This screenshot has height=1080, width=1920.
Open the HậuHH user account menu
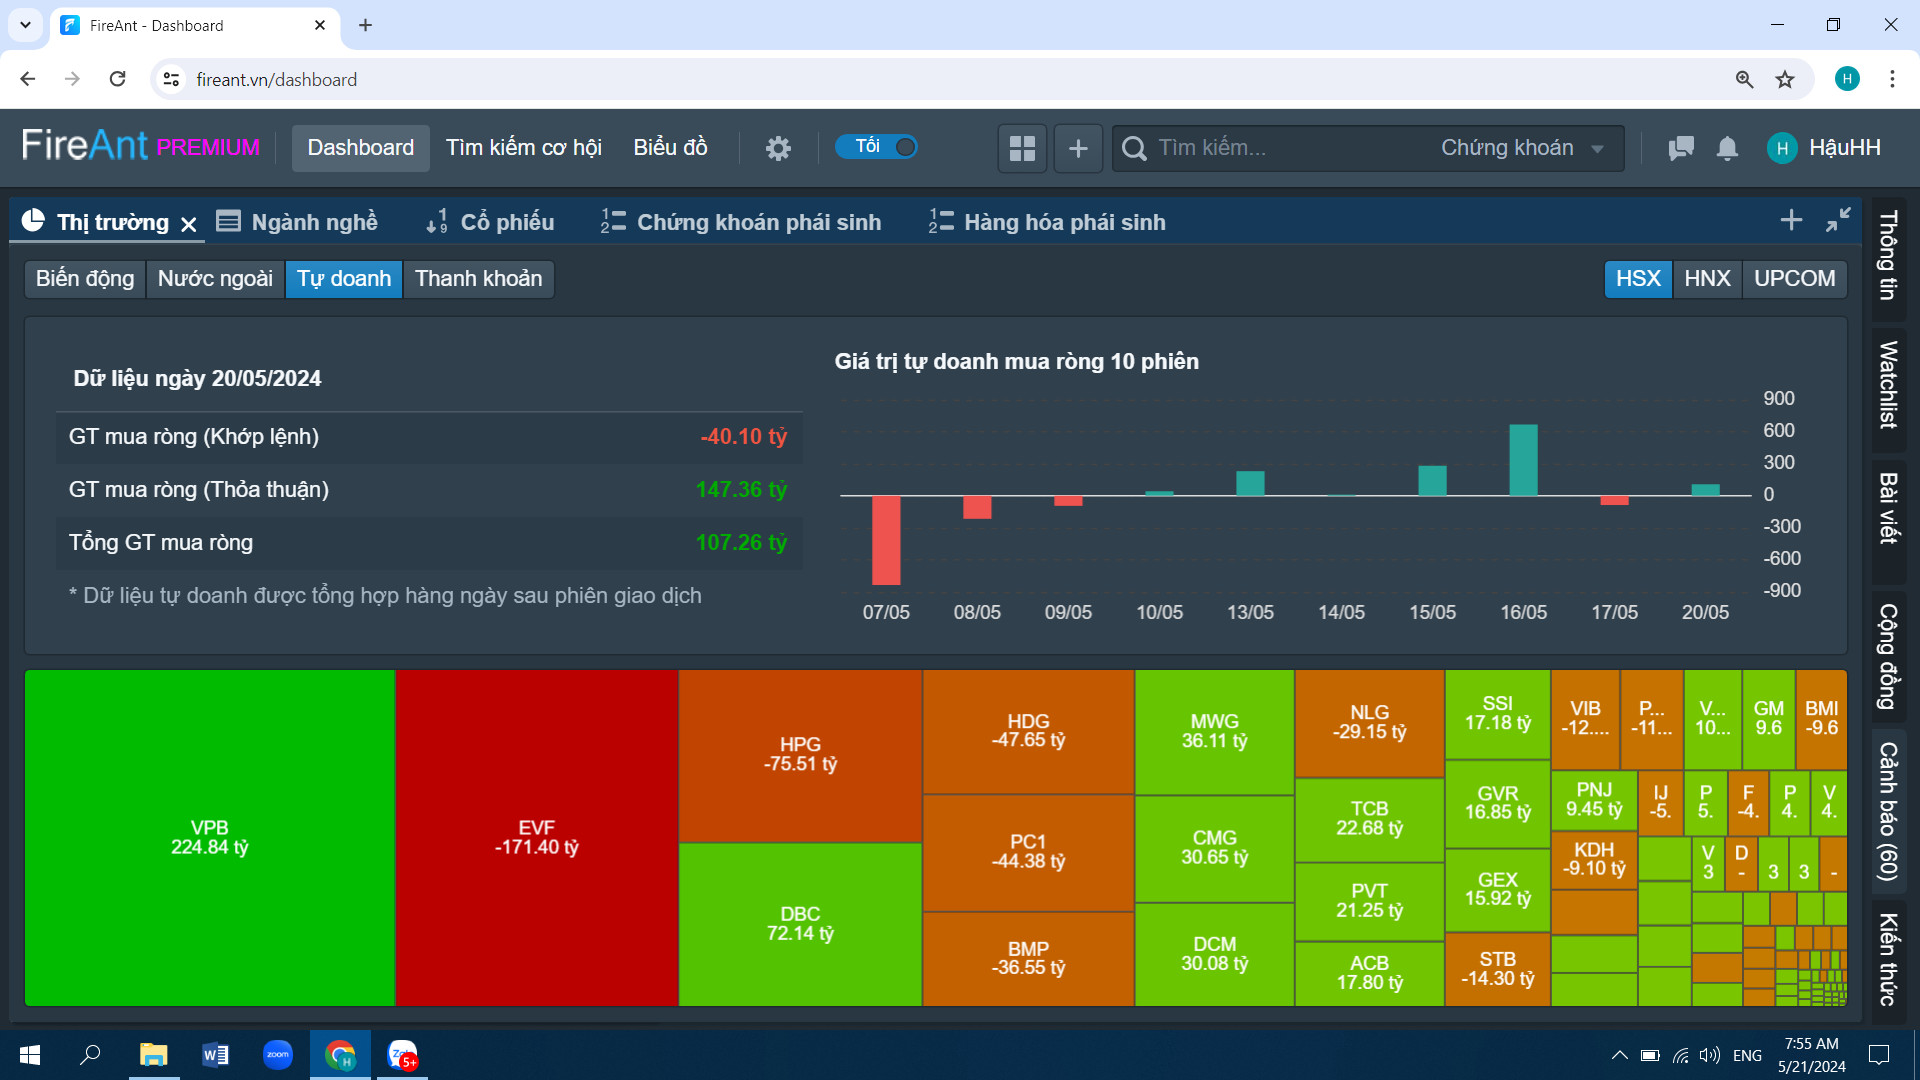(1825, 148)
